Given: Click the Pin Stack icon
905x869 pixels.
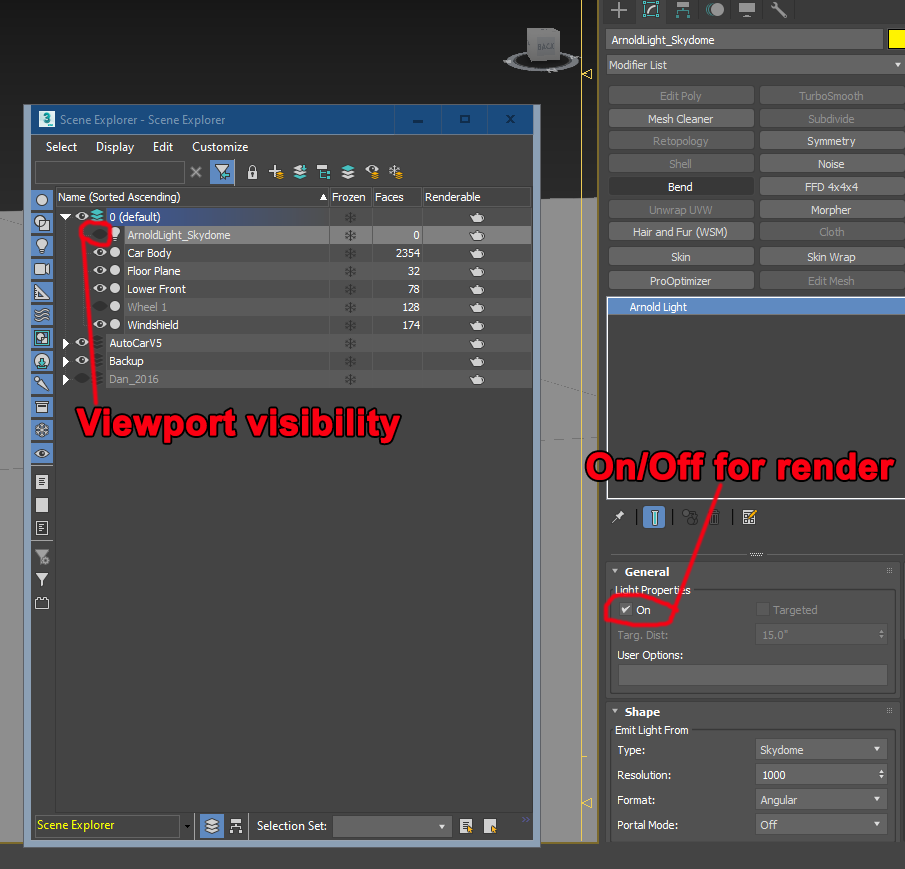Looking at the screenshot, I should [x=618, y=517].
